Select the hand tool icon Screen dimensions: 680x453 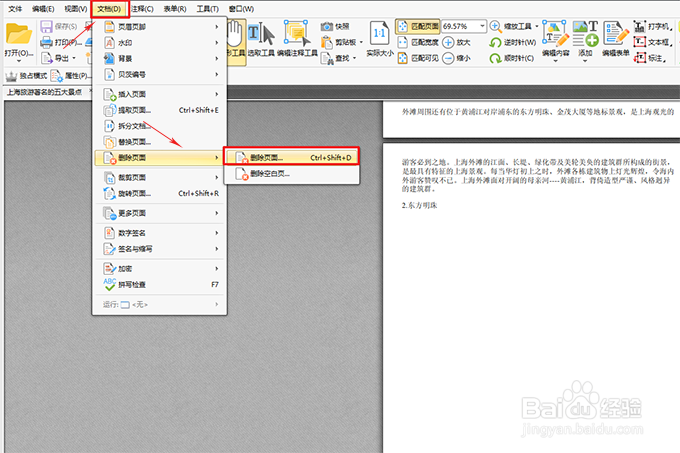235,33
